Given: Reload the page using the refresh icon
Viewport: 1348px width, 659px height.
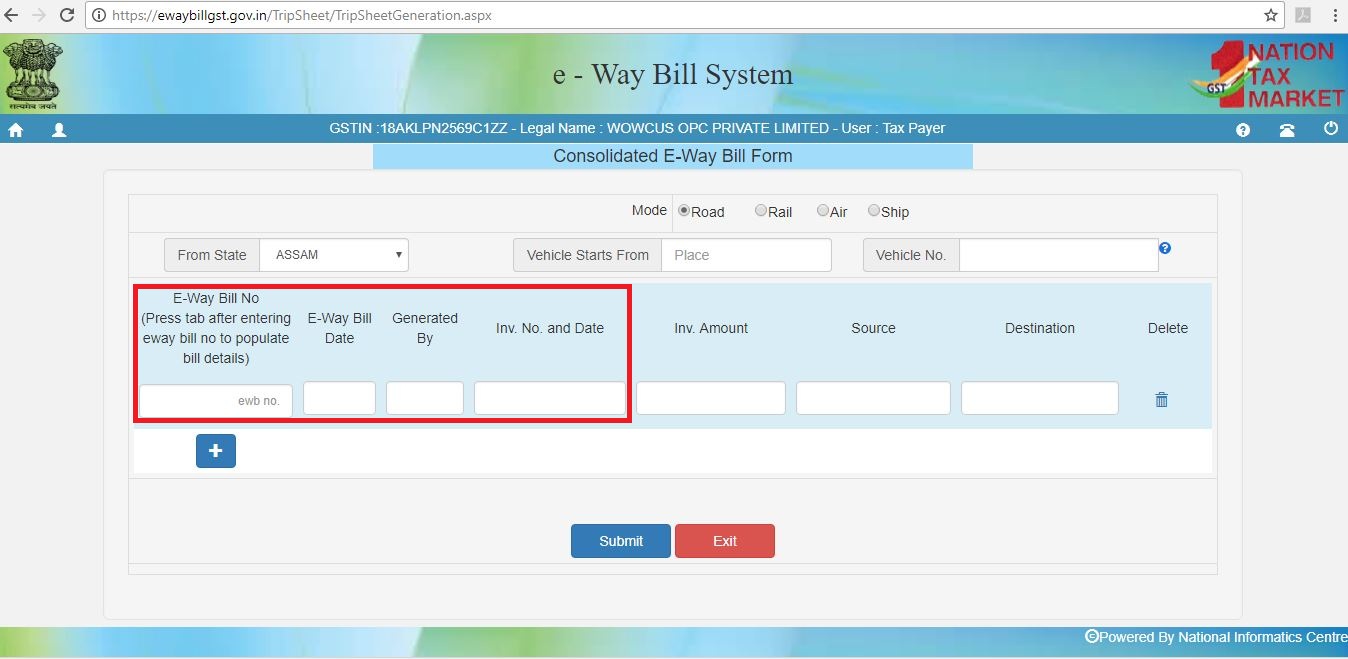Looking at the screenshot, I should [66, 15].
